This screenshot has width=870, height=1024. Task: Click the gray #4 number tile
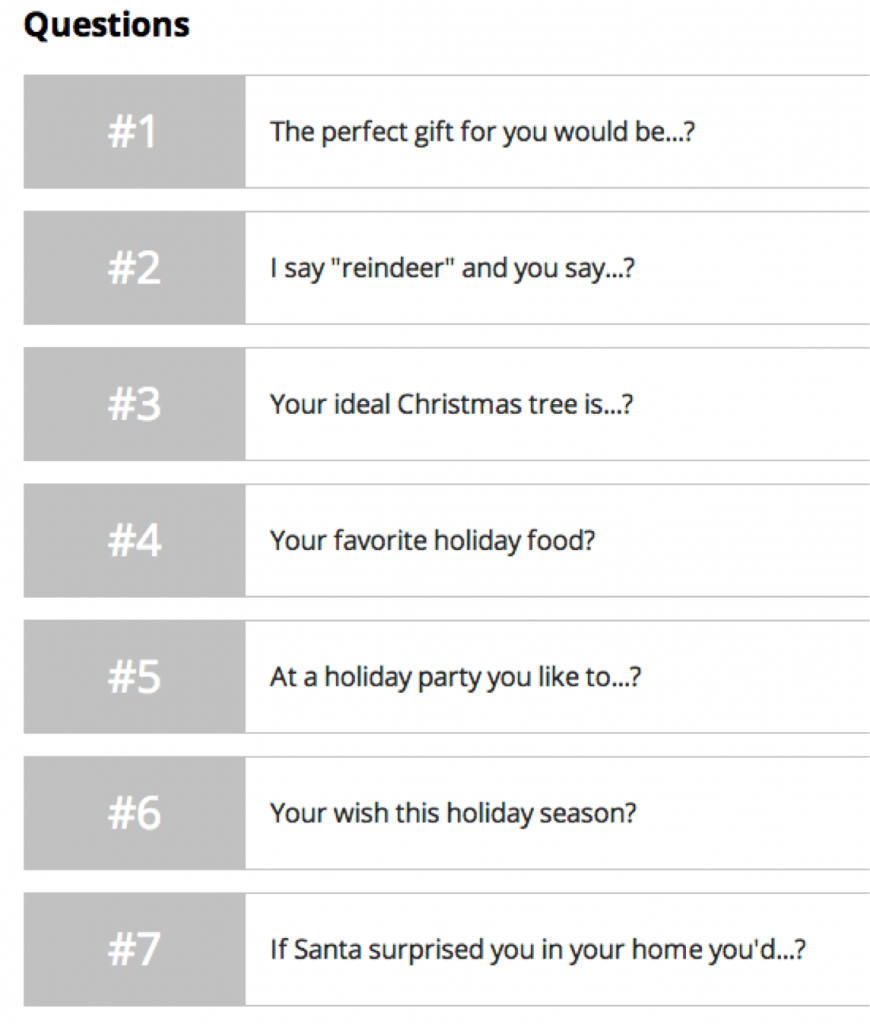click(134, 541)
